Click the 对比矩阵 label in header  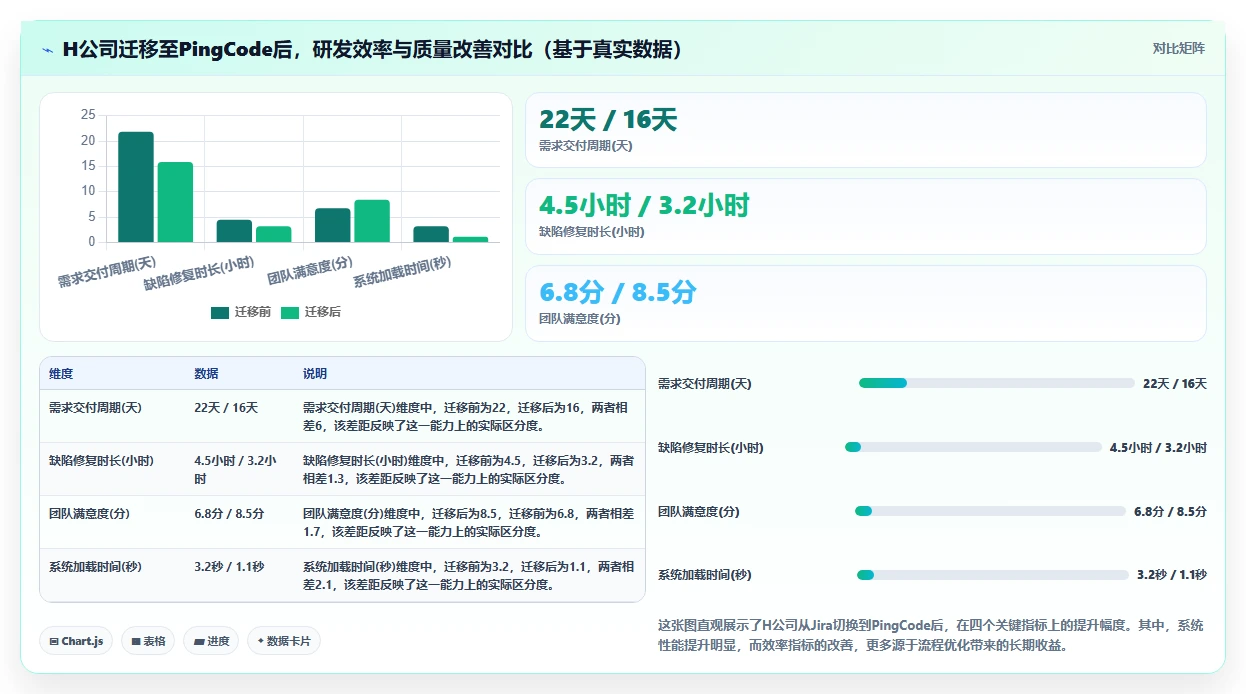1179,48
